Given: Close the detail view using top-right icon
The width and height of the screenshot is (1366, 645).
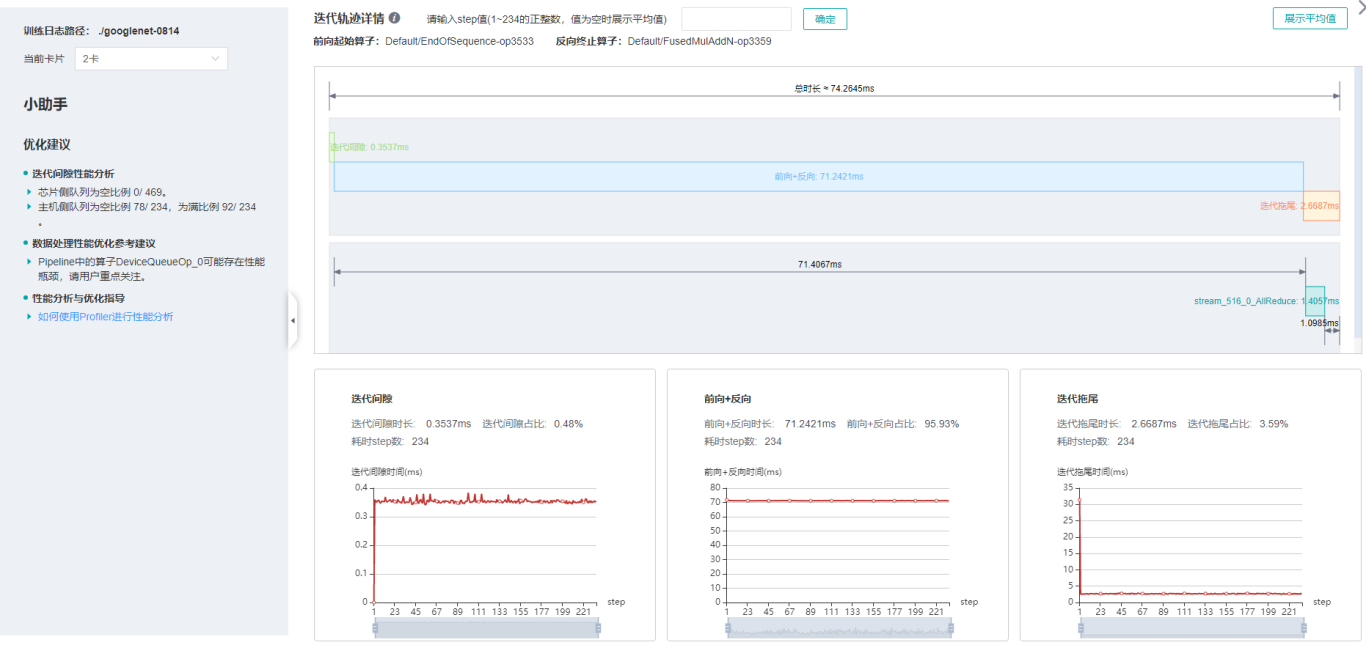Looking at the screenshot, I should (1358, 8).
